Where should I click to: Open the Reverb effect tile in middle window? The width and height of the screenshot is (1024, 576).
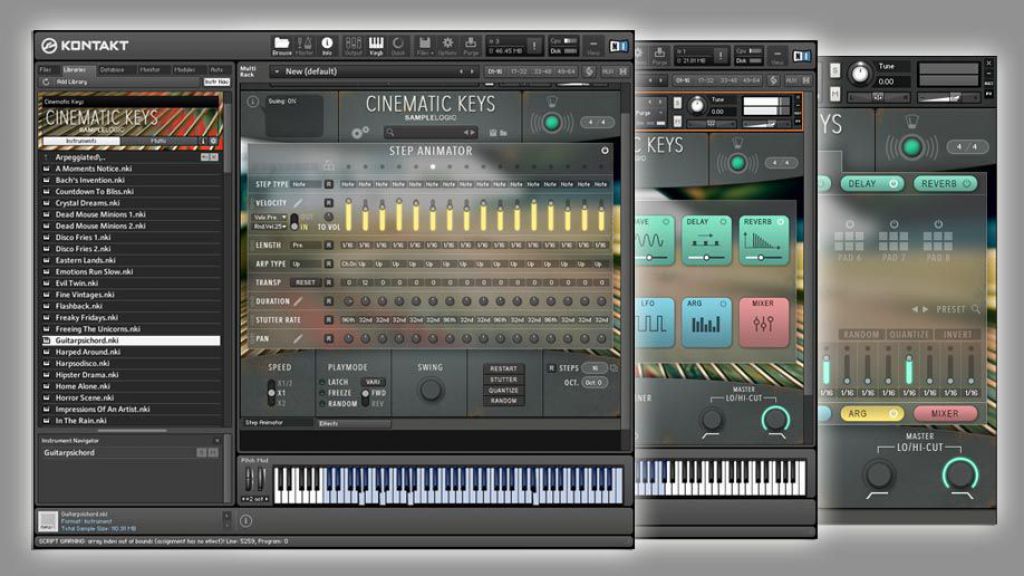[763, 241]
